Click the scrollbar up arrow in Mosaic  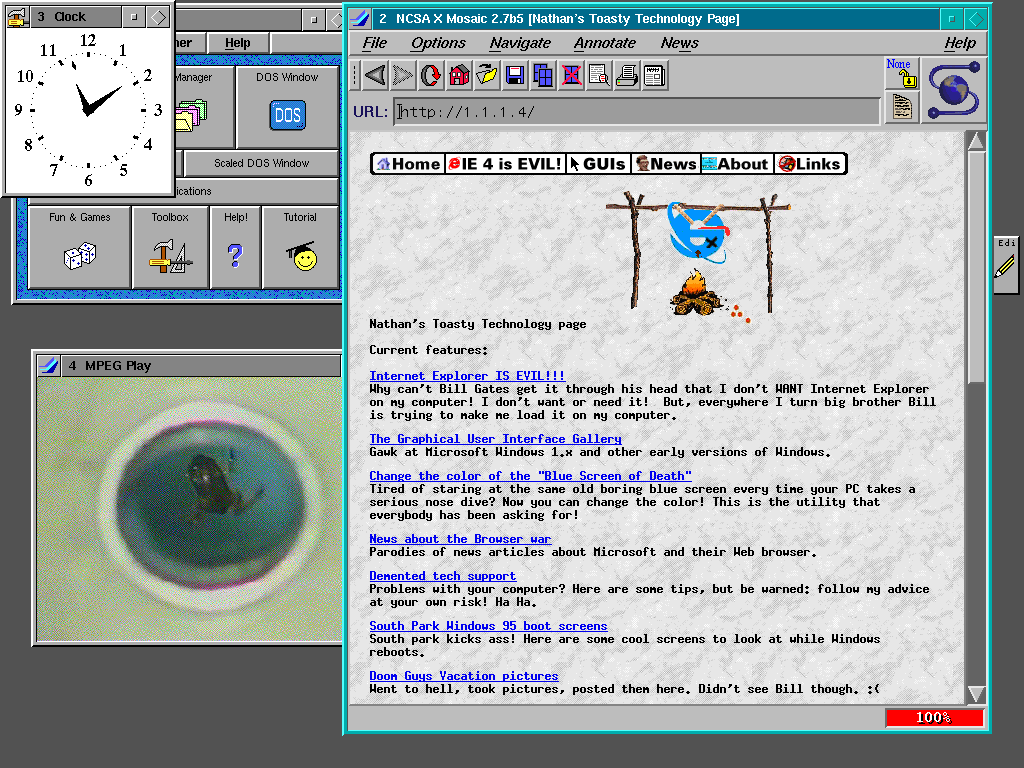coord(976,141)
